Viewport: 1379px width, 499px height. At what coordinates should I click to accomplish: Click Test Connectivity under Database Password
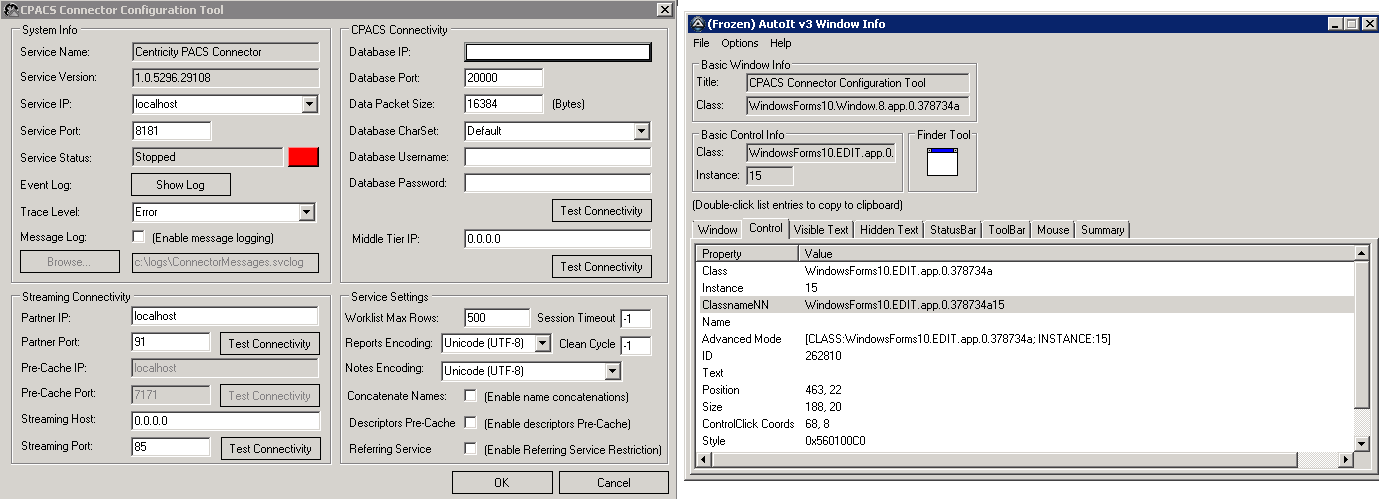click(602, 211)
